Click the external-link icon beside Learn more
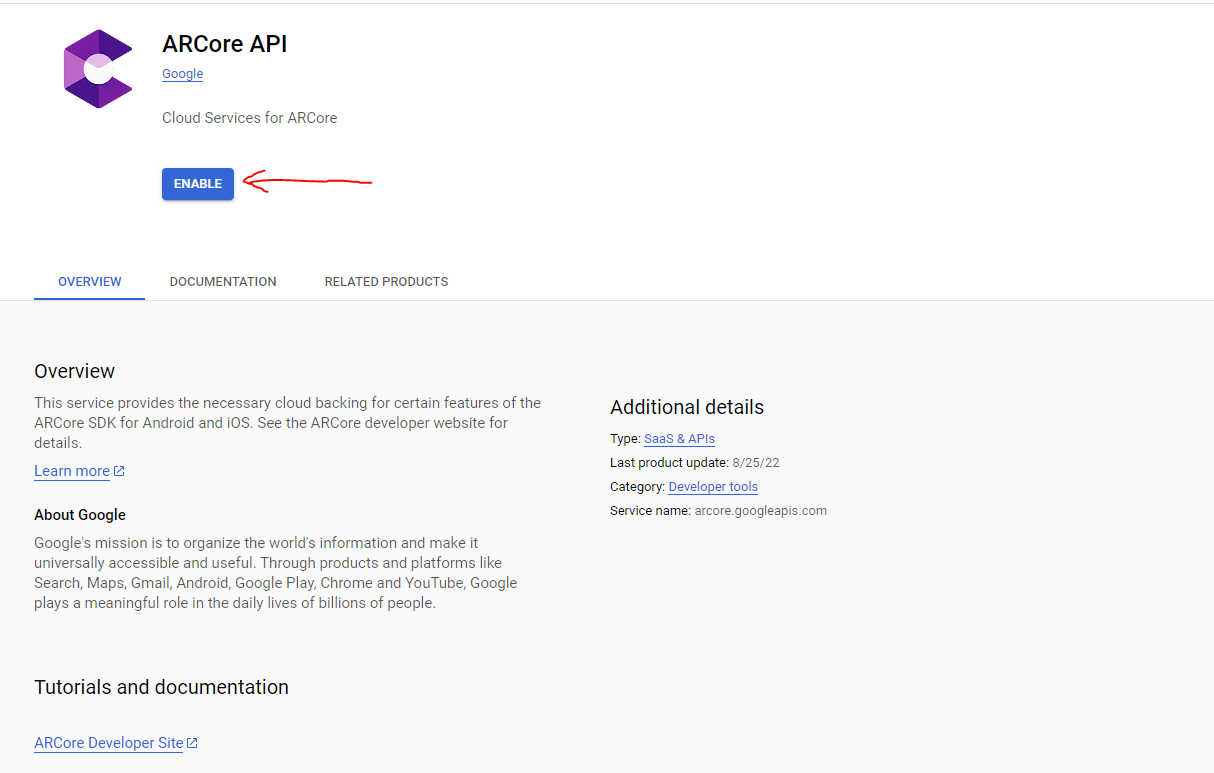Viewport: 1214px width, 773px height. 119,471
